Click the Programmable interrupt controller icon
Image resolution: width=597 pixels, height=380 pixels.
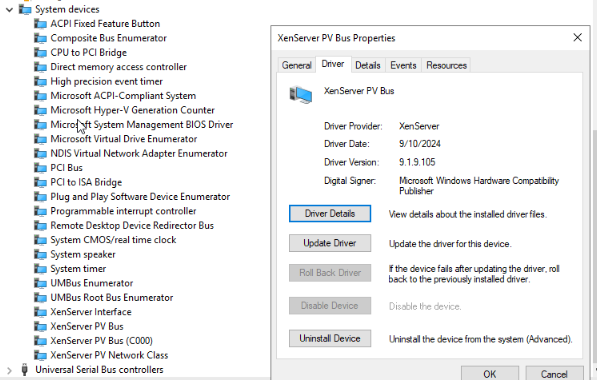[40, 211]
